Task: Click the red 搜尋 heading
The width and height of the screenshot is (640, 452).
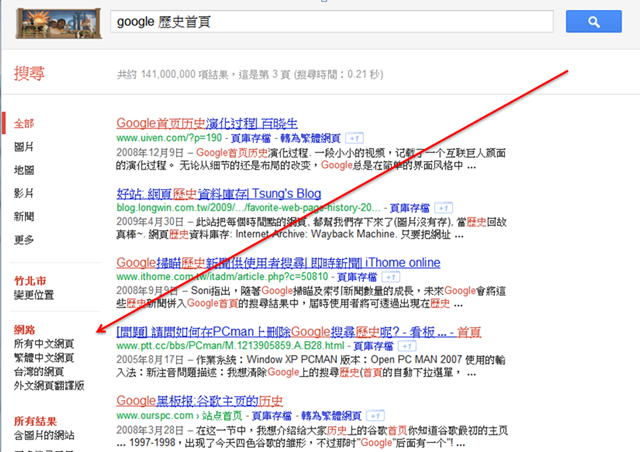Action: (29, 73)
